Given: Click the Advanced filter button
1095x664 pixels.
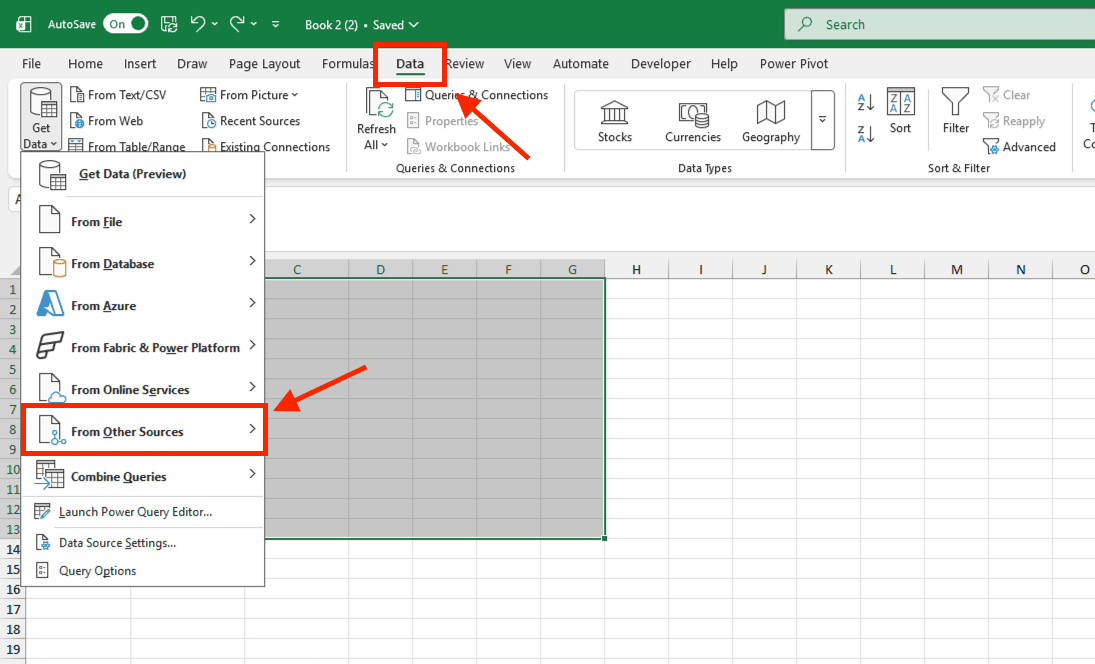Looking at the screenshot, I should pyautogui.click(x=1020, y=147).
